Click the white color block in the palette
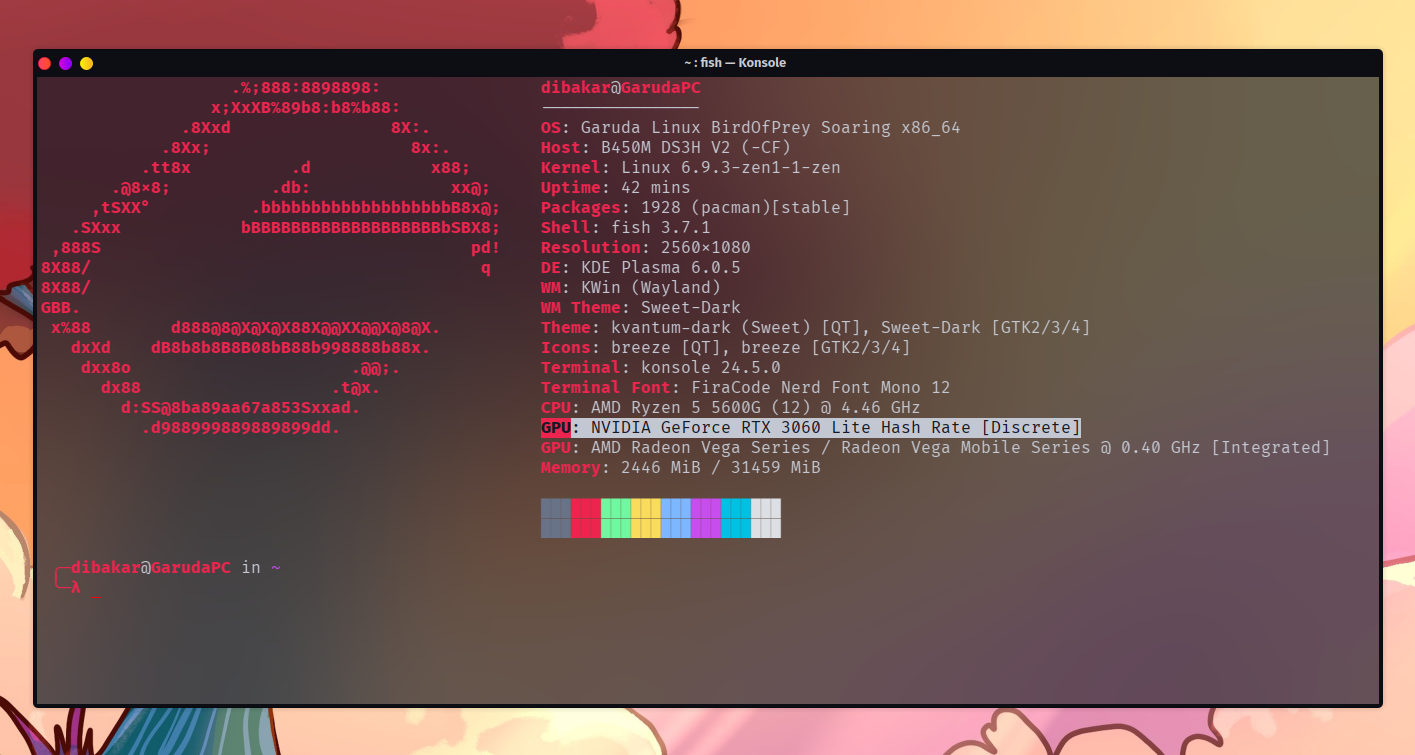 766,518
